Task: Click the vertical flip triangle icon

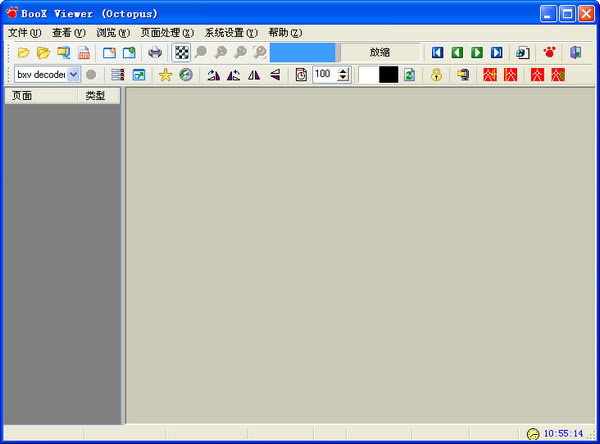Action: pos(275,75)
